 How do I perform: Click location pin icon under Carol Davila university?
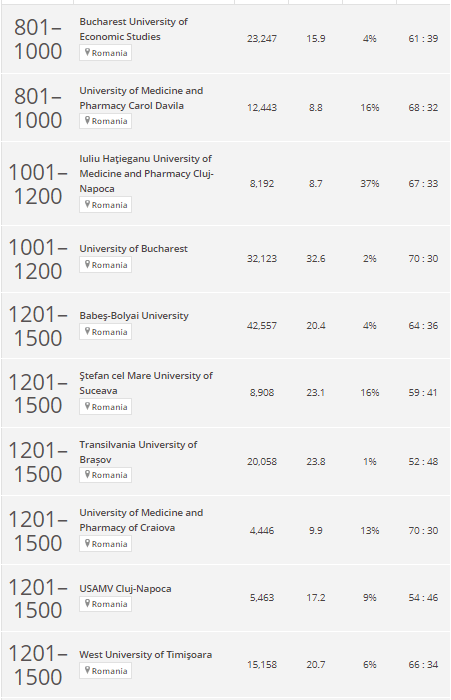(x=88, y=121)
